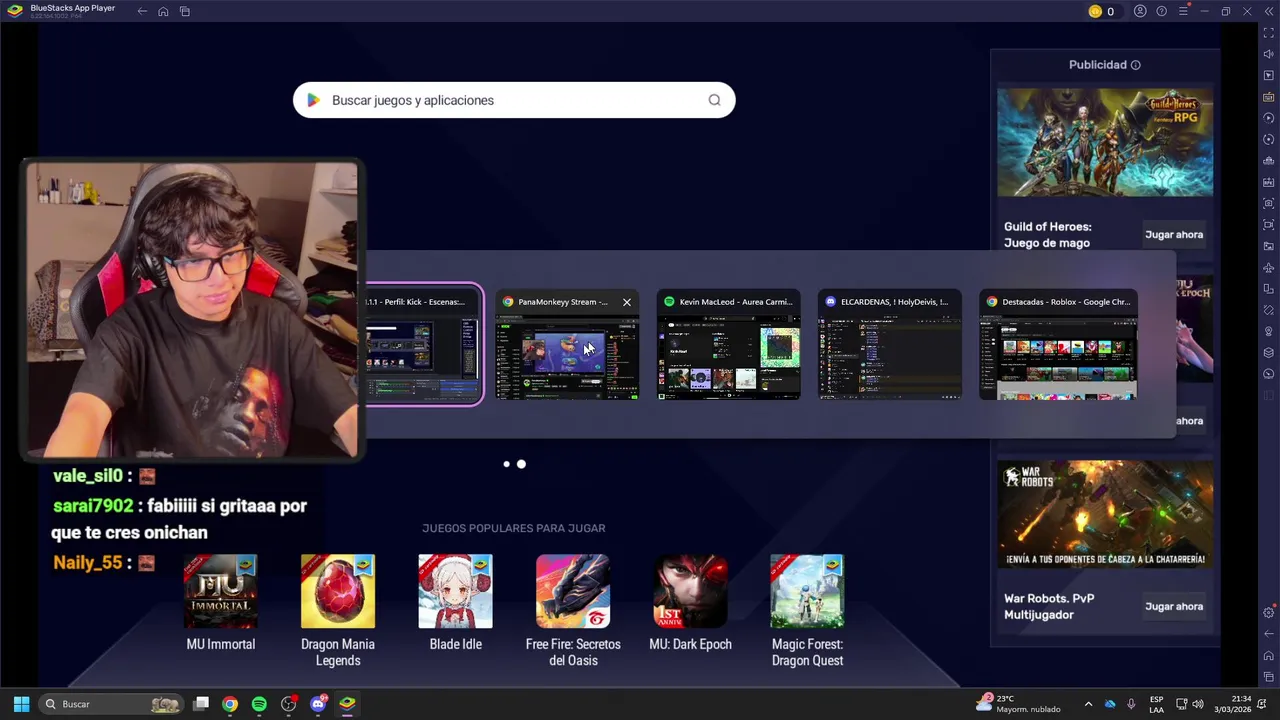The width and height of the screenshot is (1280, 720).
Task: Click the coin balance showing 0
Action: point(1101,11)
